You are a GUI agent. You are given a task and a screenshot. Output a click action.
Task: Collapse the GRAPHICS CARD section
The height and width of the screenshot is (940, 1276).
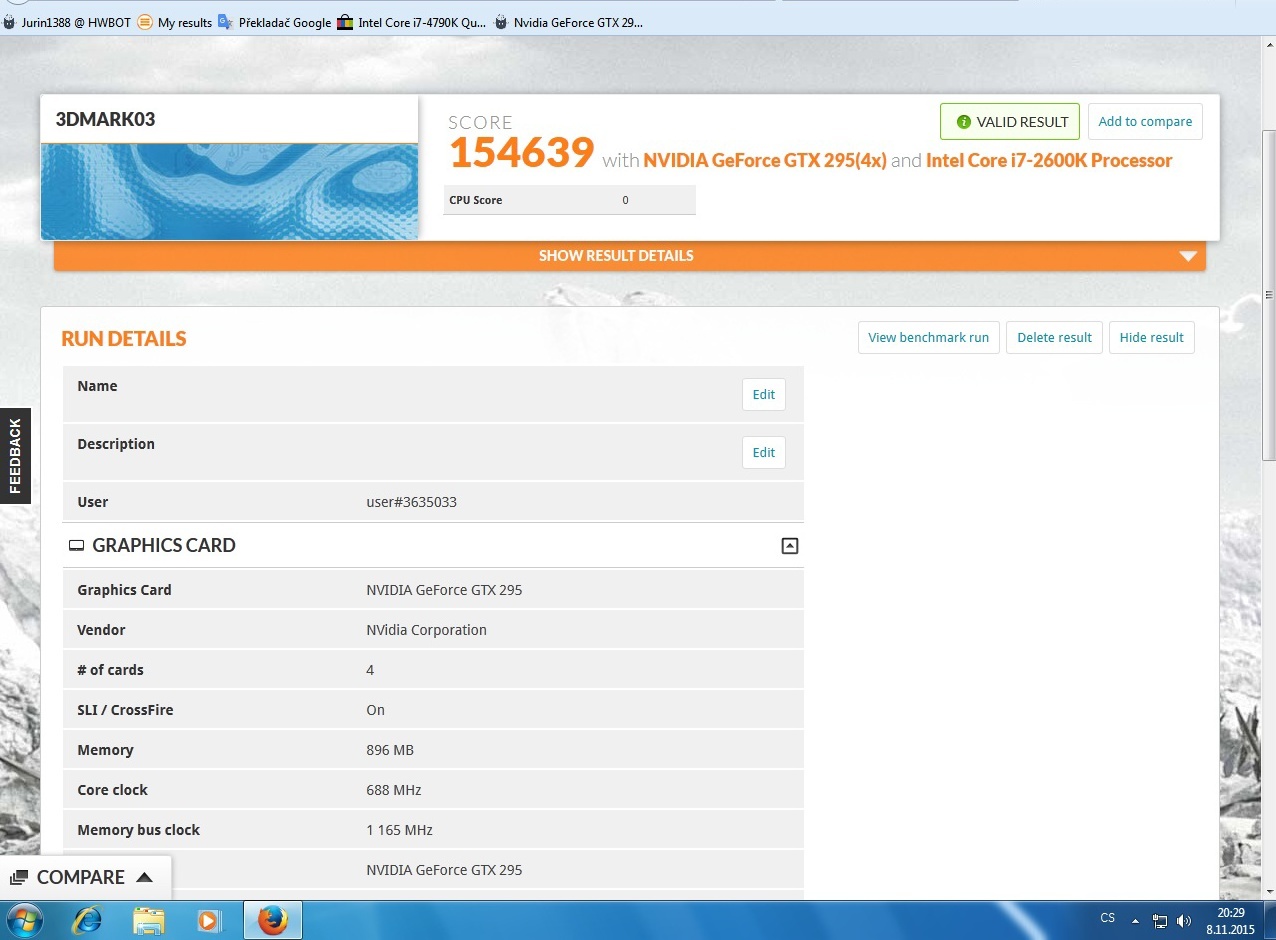click(790, 546)
